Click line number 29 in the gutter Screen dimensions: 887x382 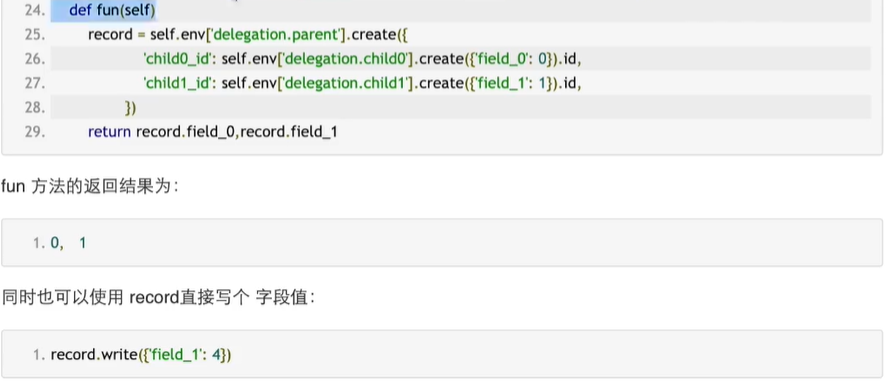coord(35,132)
